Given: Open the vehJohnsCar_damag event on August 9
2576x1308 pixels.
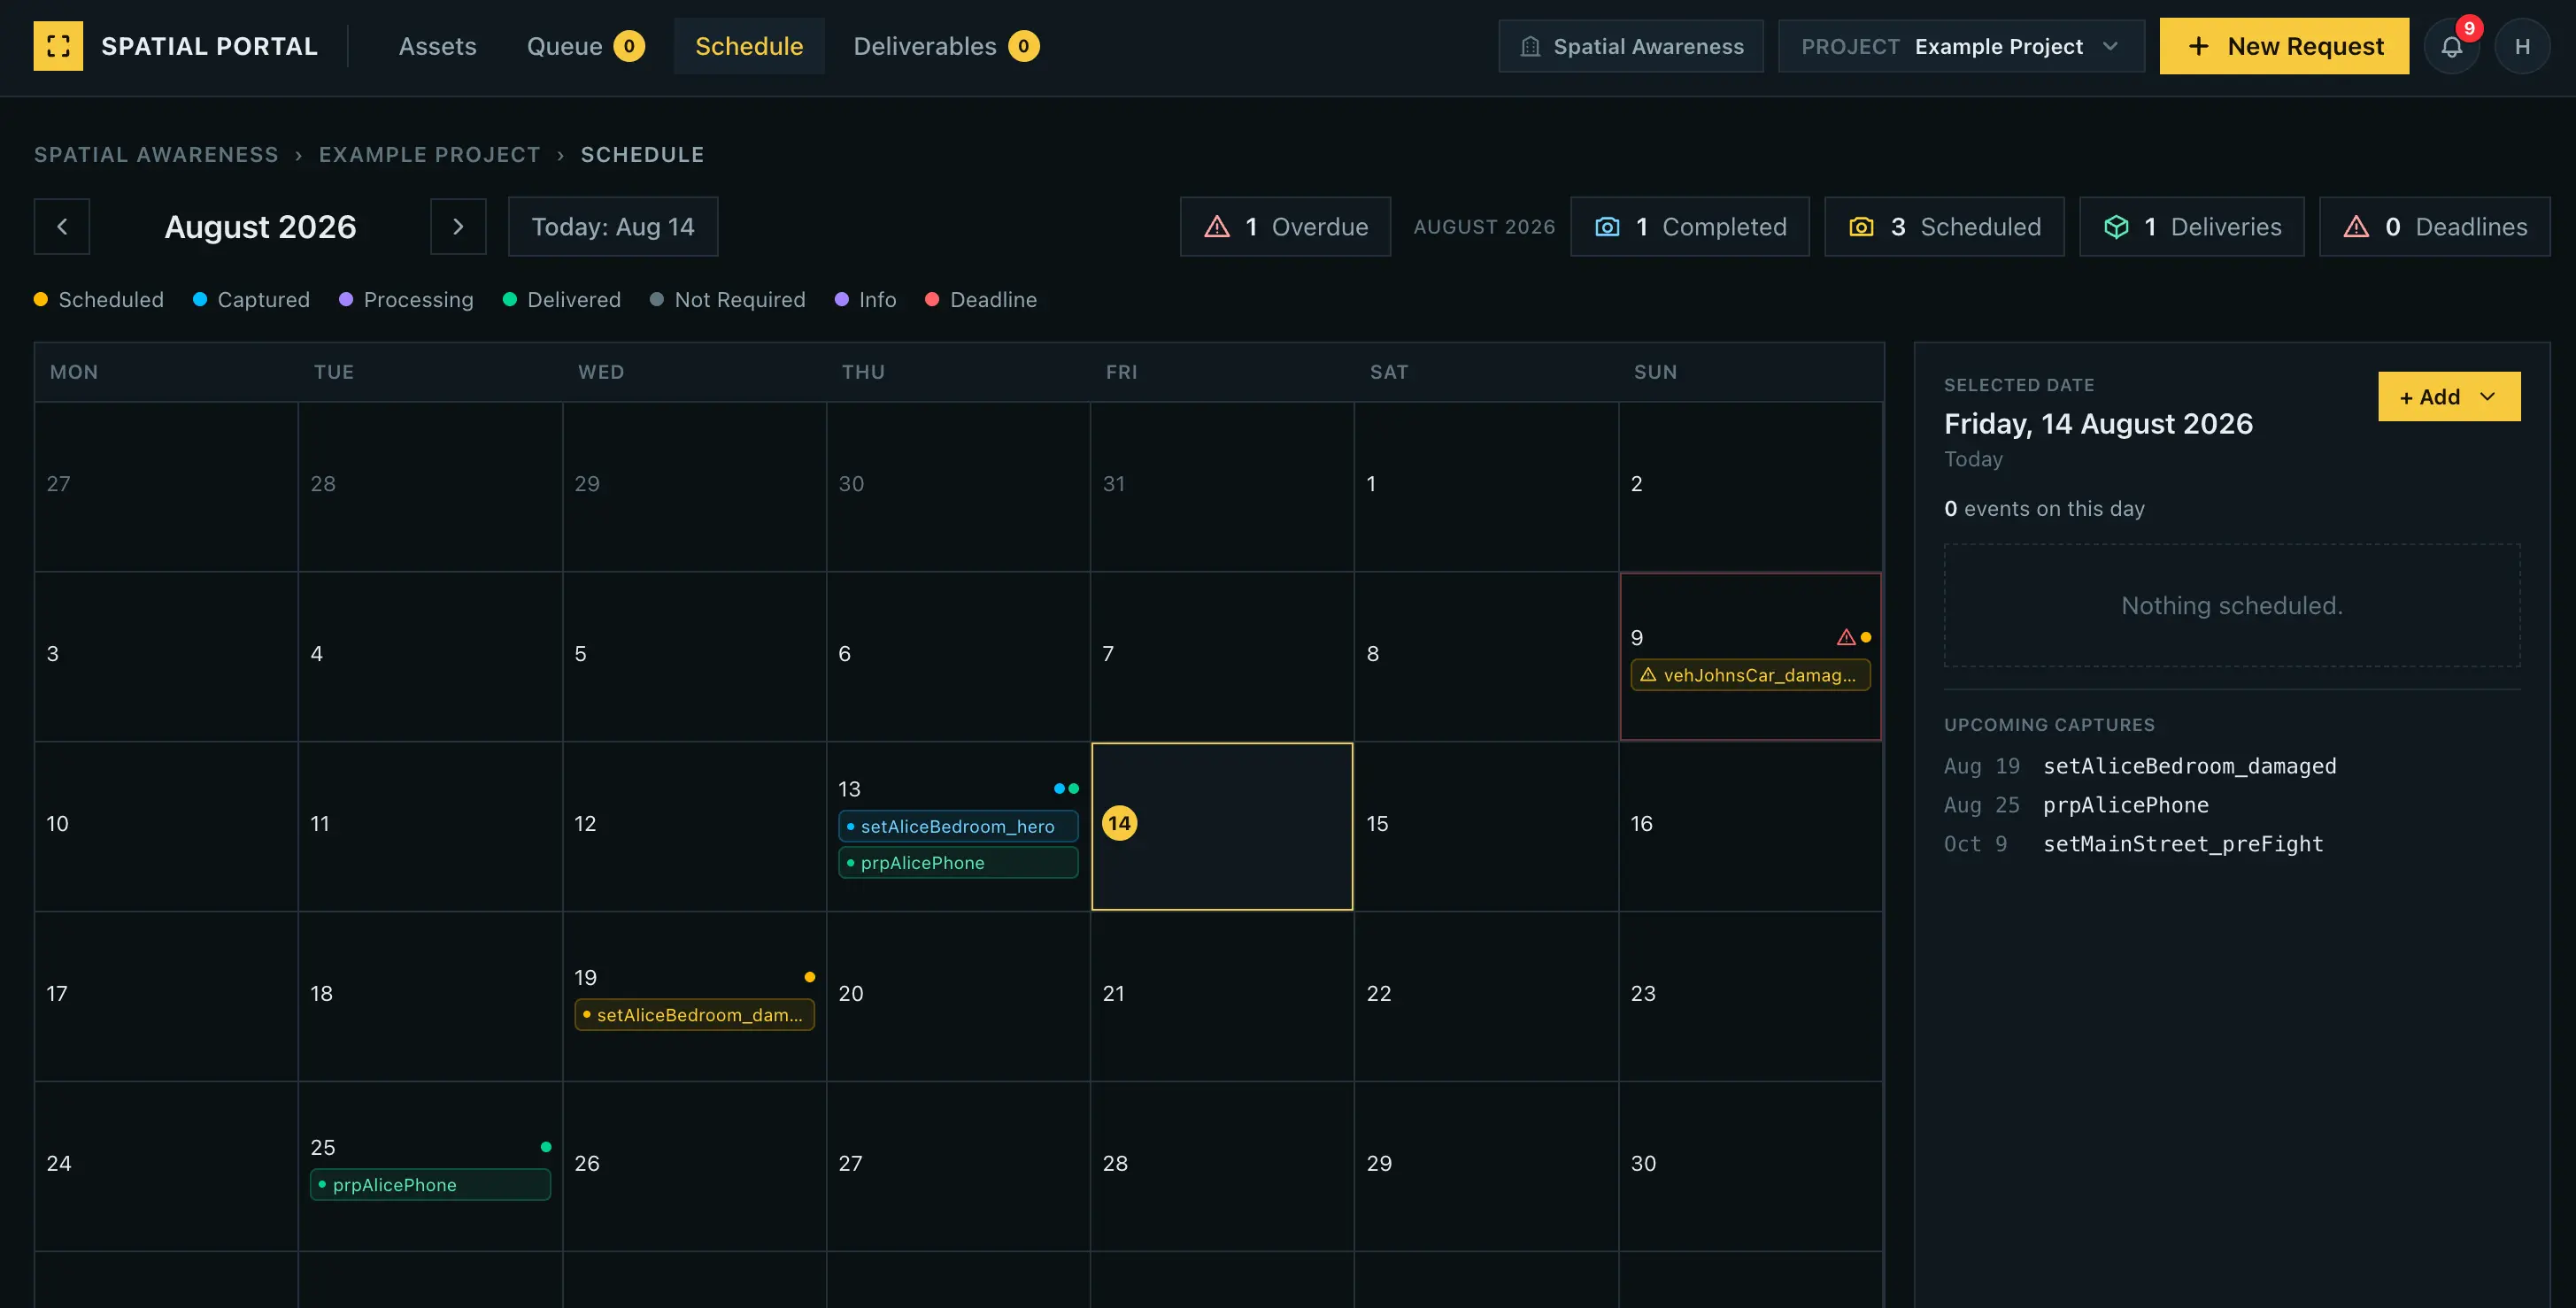Looking at the screenshot, I should coord(1750,675).
